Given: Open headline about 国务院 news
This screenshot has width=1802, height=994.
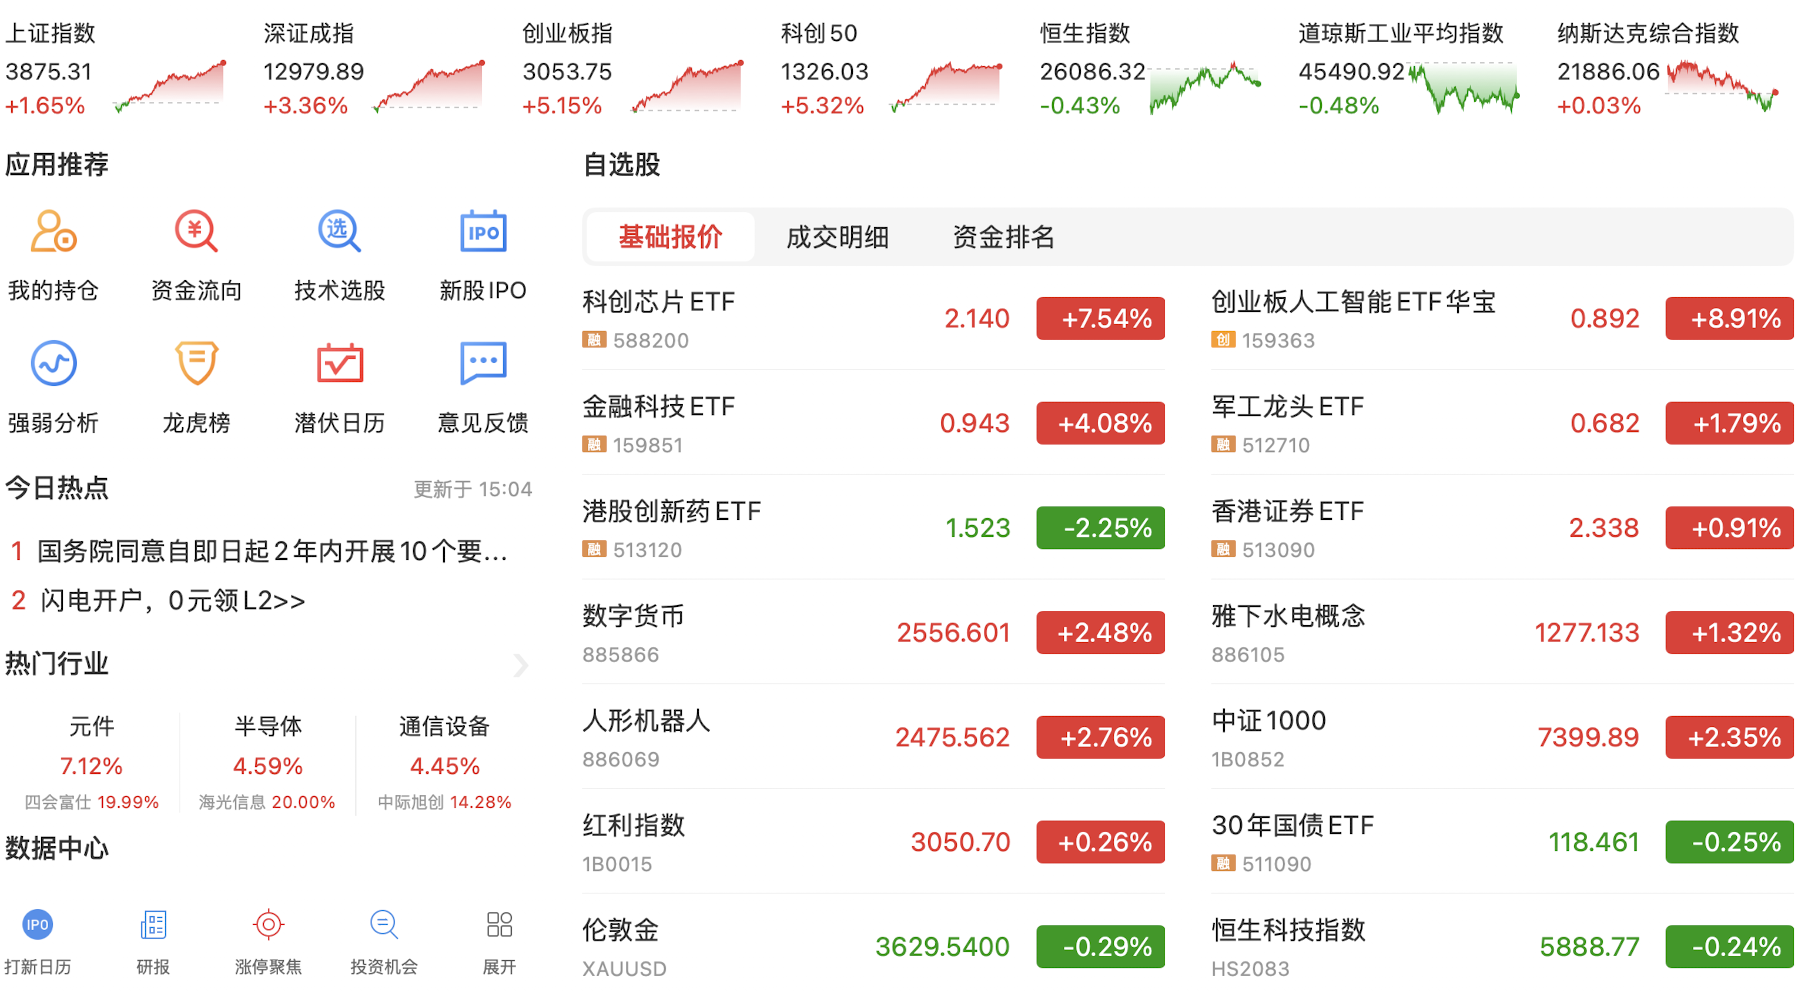Looking at the screenshot, I should (272, 551).
